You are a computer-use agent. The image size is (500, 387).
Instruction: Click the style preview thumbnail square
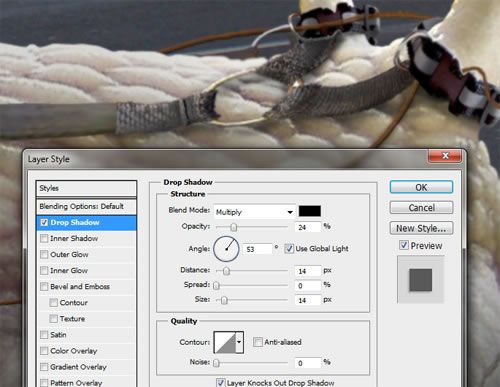420,280
